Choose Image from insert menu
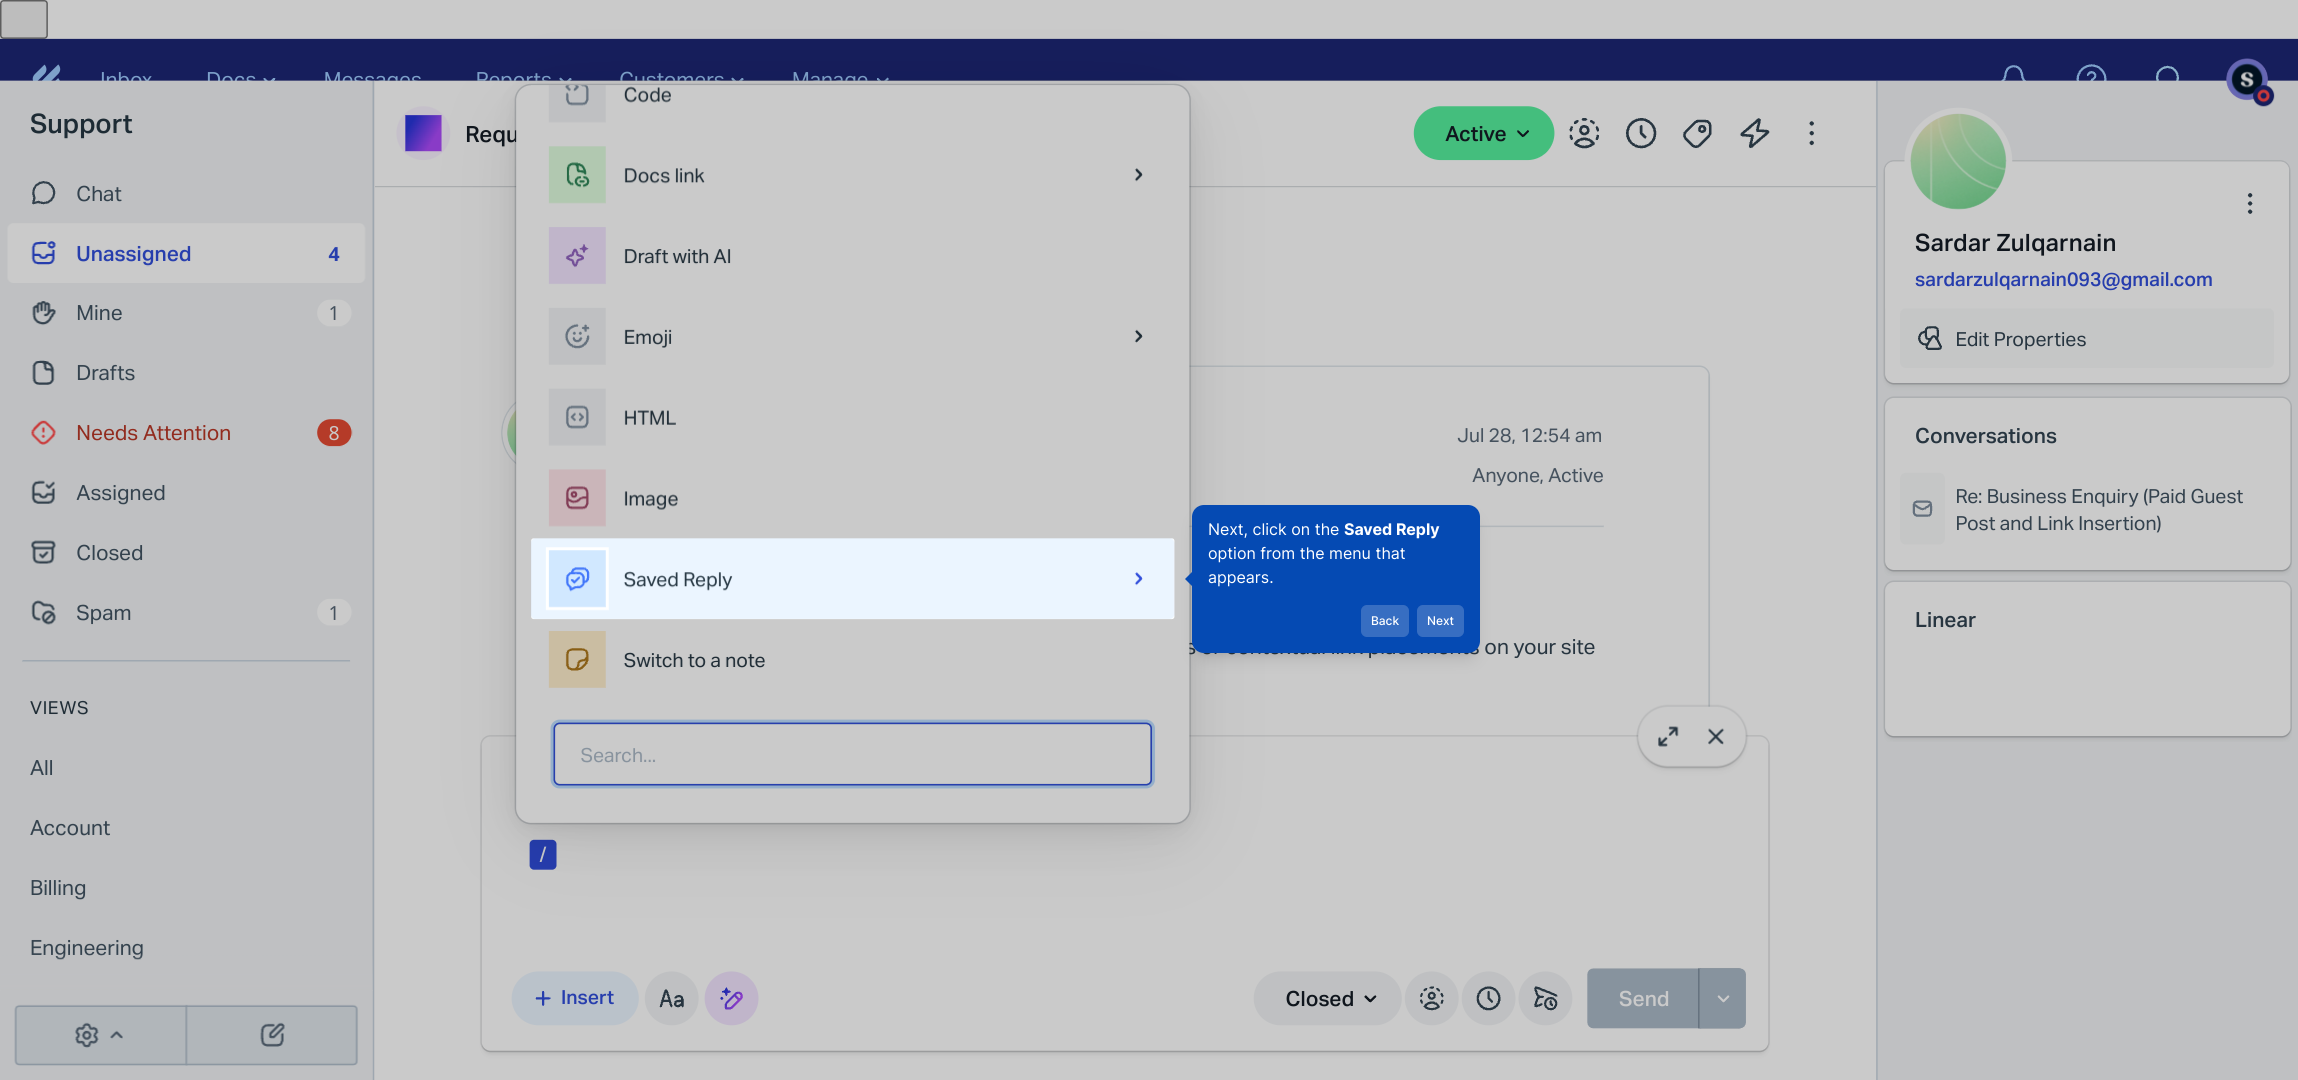The height and width of the screenshot is (1080, 2298). click(852, 498)
